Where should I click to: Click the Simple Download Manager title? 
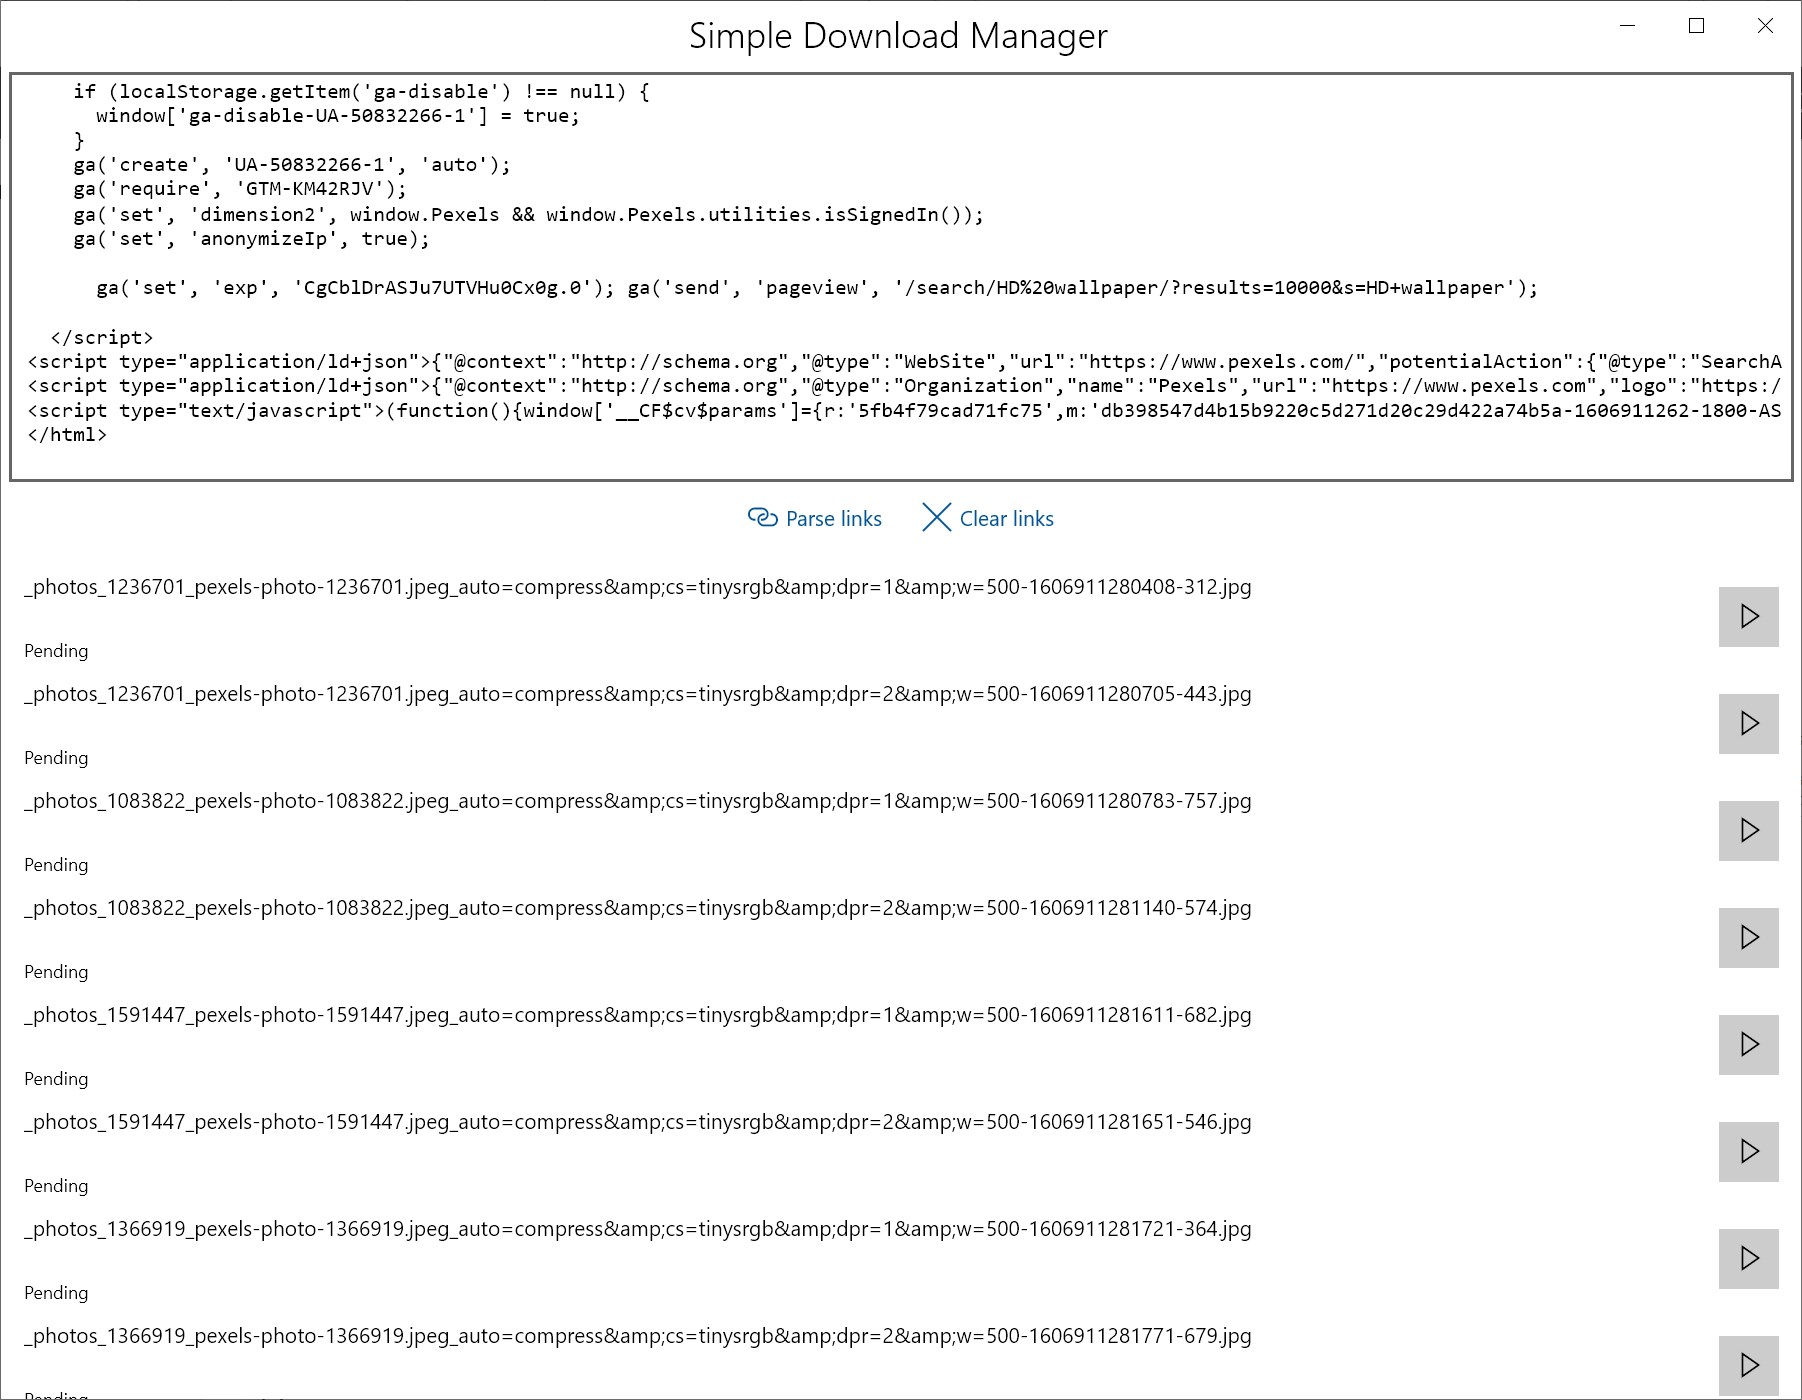pos(898,36)
